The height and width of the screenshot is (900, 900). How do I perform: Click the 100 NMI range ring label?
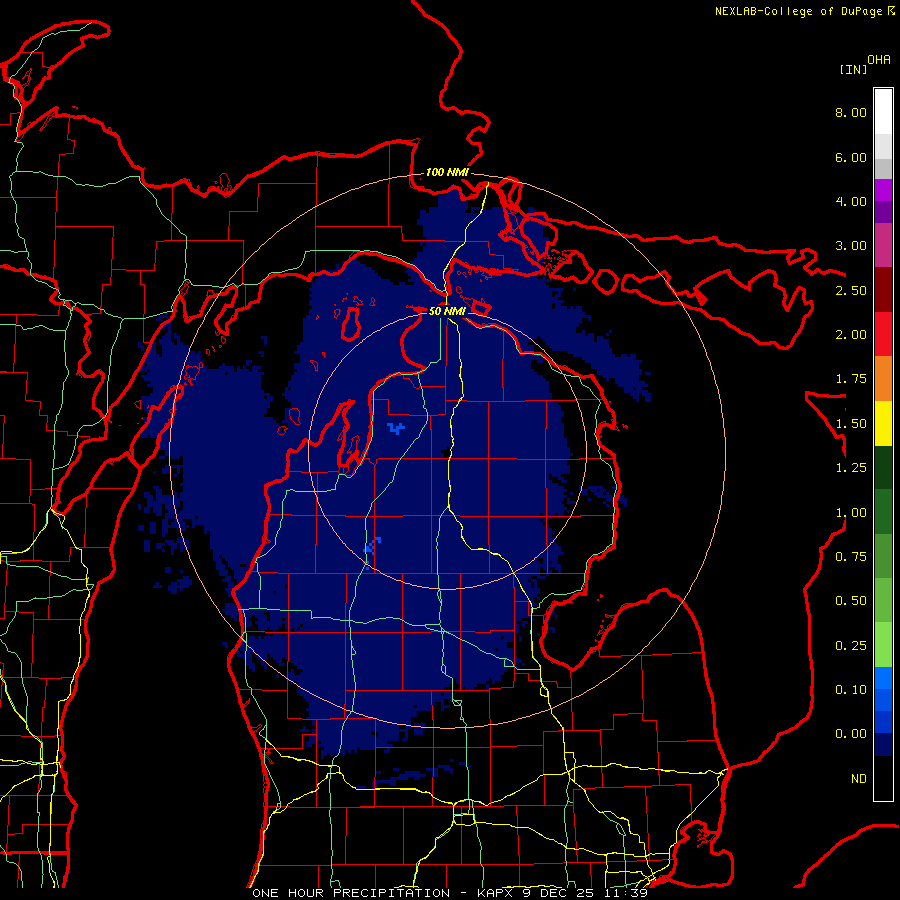pos(447,172)
